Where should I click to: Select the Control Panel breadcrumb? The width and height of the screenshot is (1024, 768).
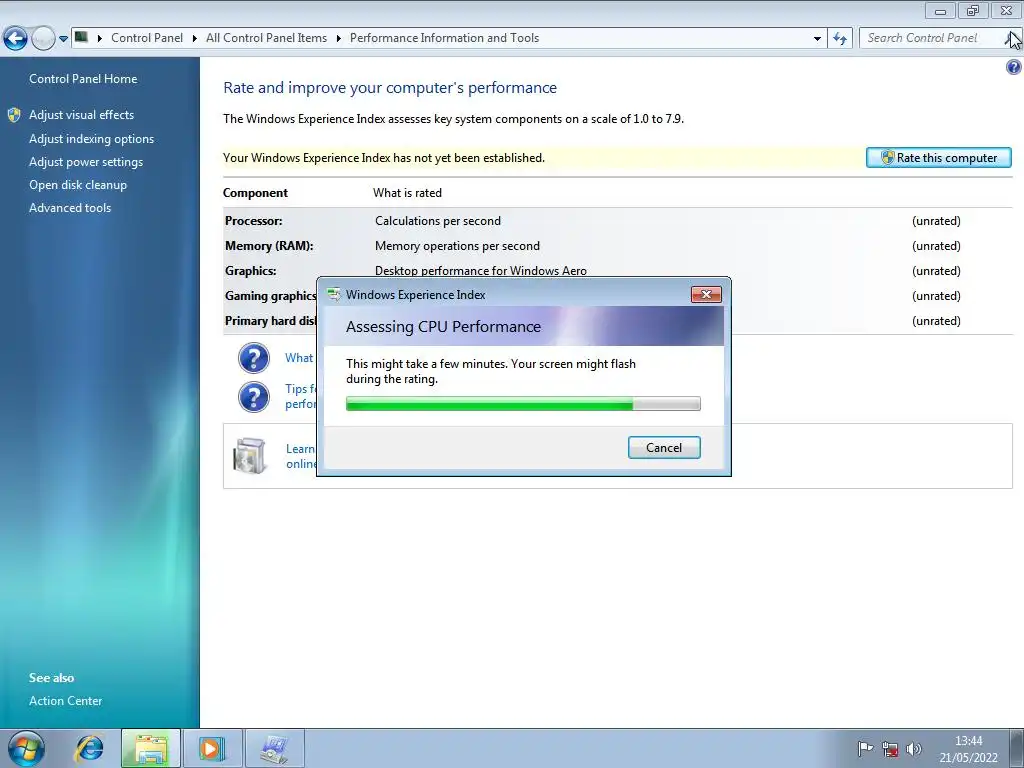point(147,38)
